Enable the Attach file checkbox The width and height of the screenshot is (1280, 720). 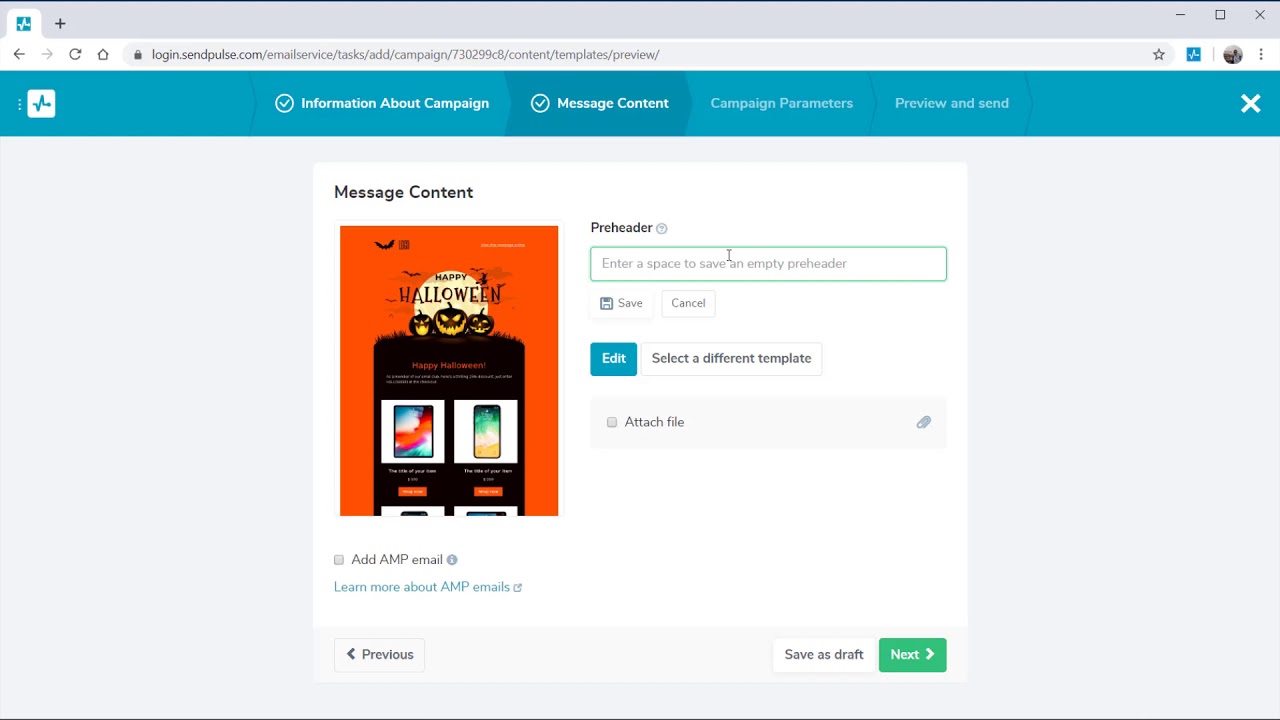pos(612,422)
